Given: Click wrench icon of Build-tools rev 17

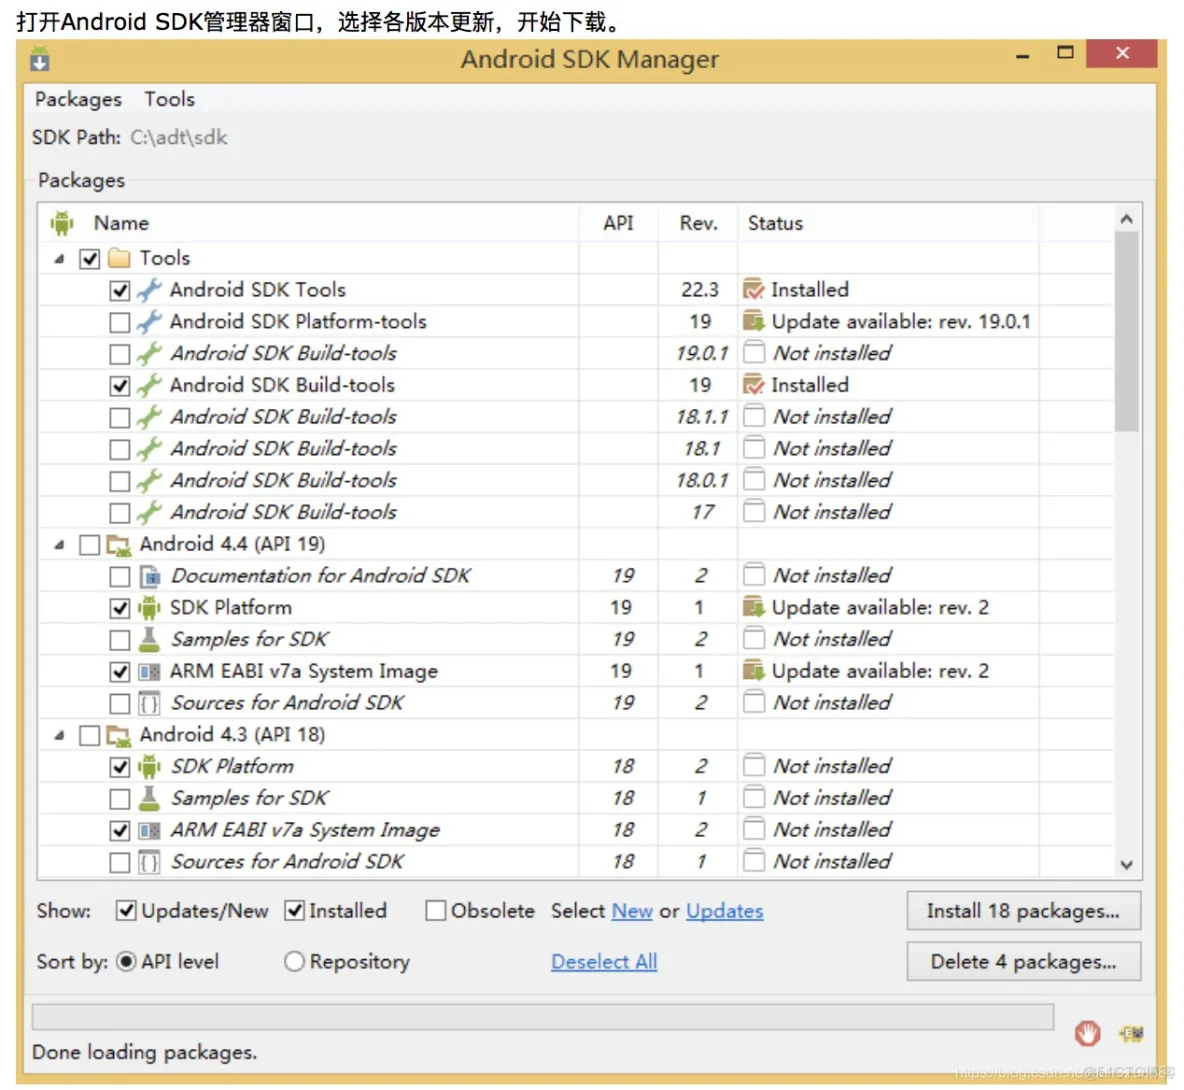Looking at the screenshot, I should [150, 512].
